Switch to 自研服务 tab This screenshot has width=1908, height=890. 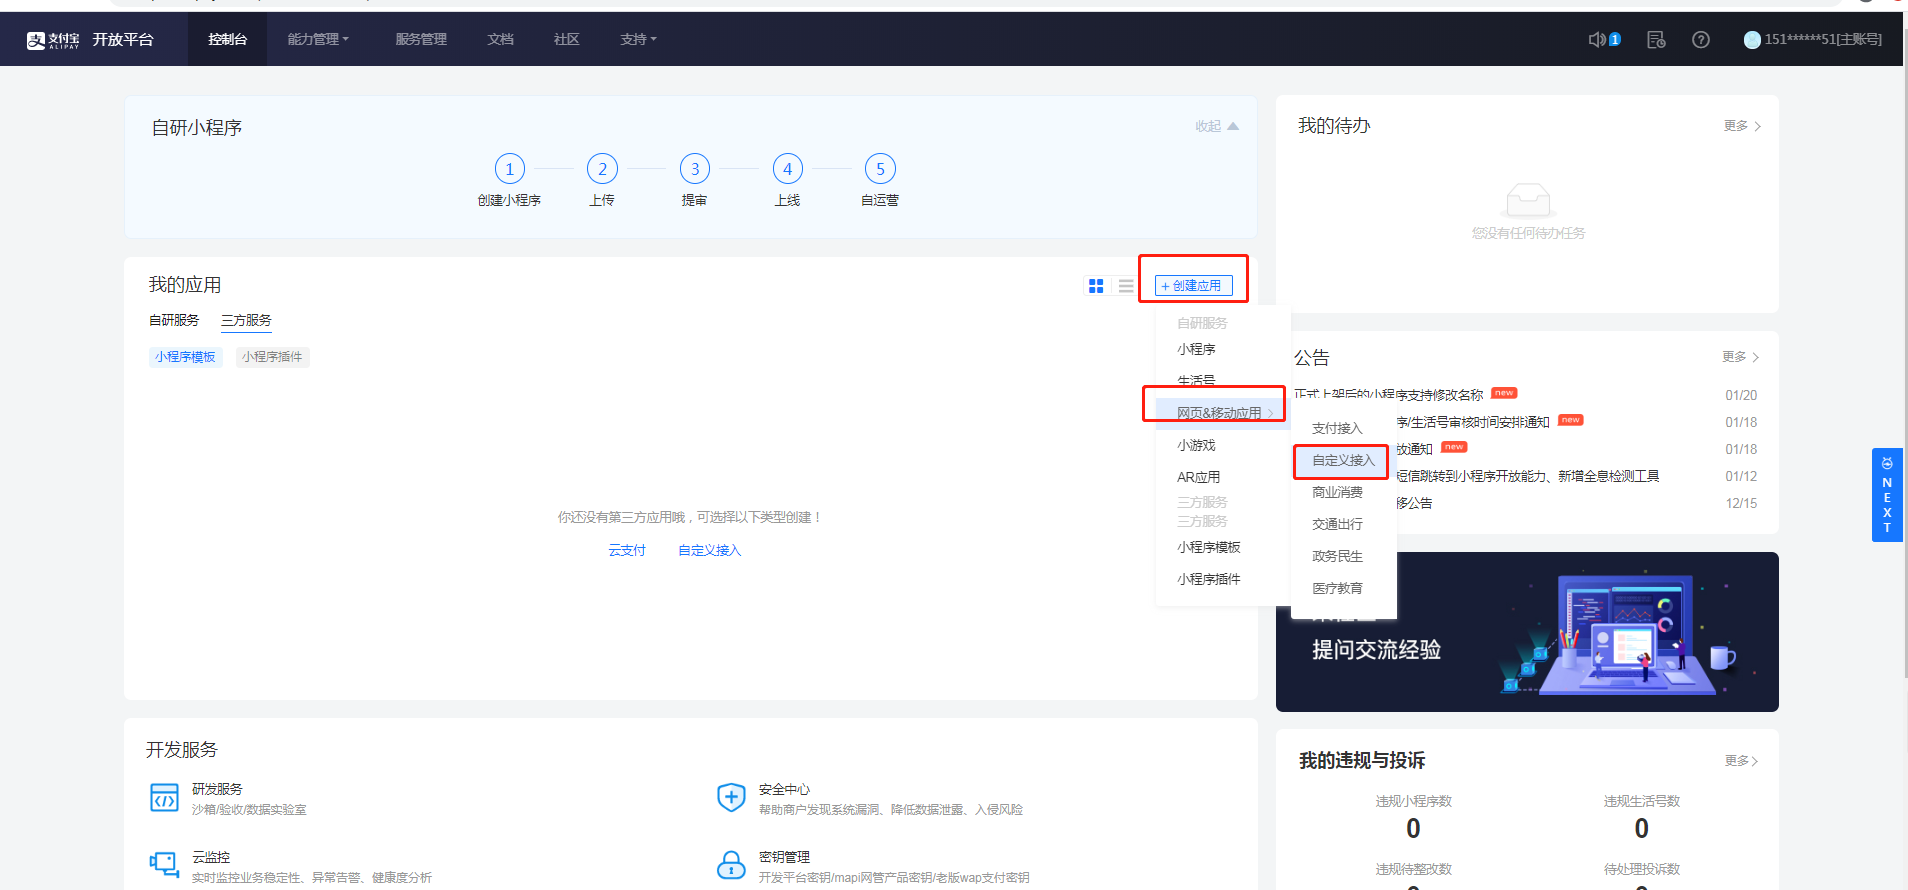(174, 320)
